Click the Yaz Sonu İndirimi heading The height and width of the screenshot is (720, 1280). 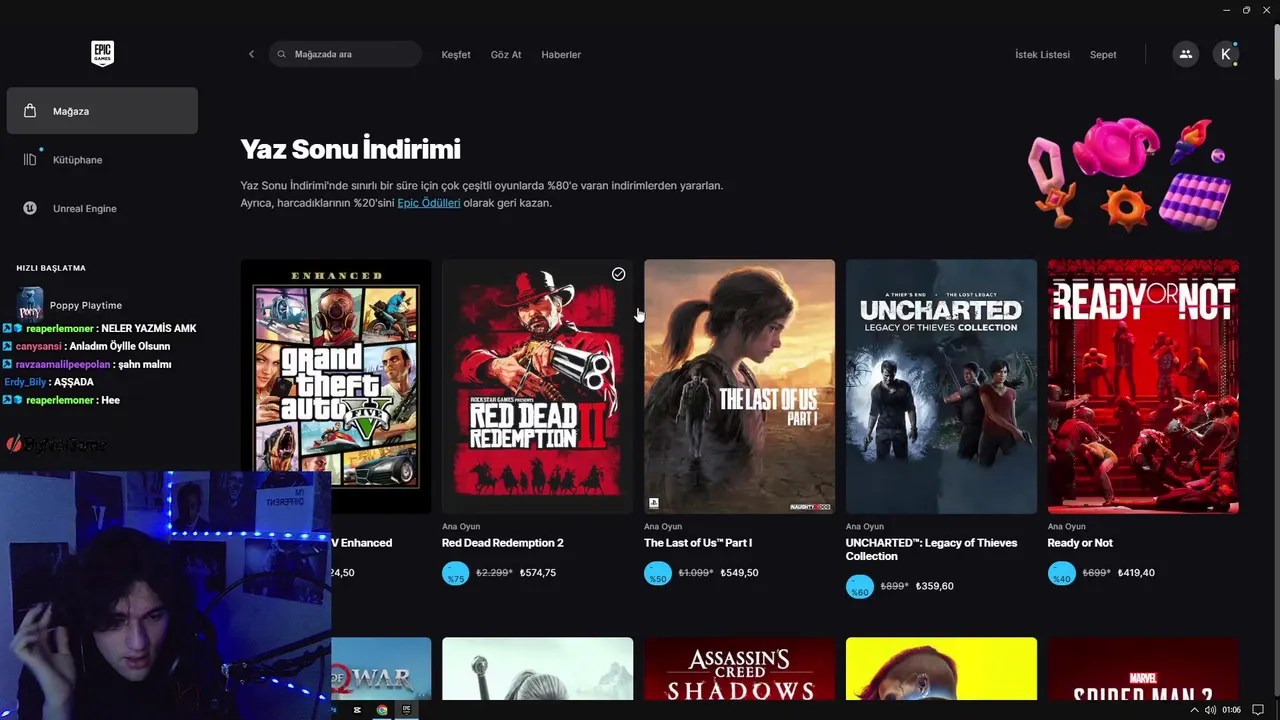click(x=350, y=150)
